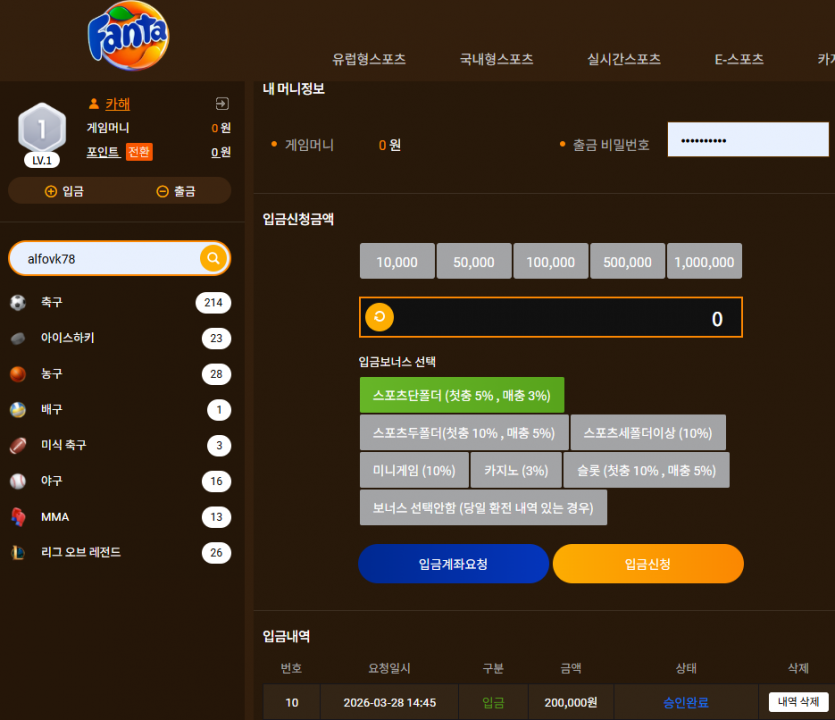Click 내역 삭제 for deposit record 10
835x720 pixels.
(798, 702)
